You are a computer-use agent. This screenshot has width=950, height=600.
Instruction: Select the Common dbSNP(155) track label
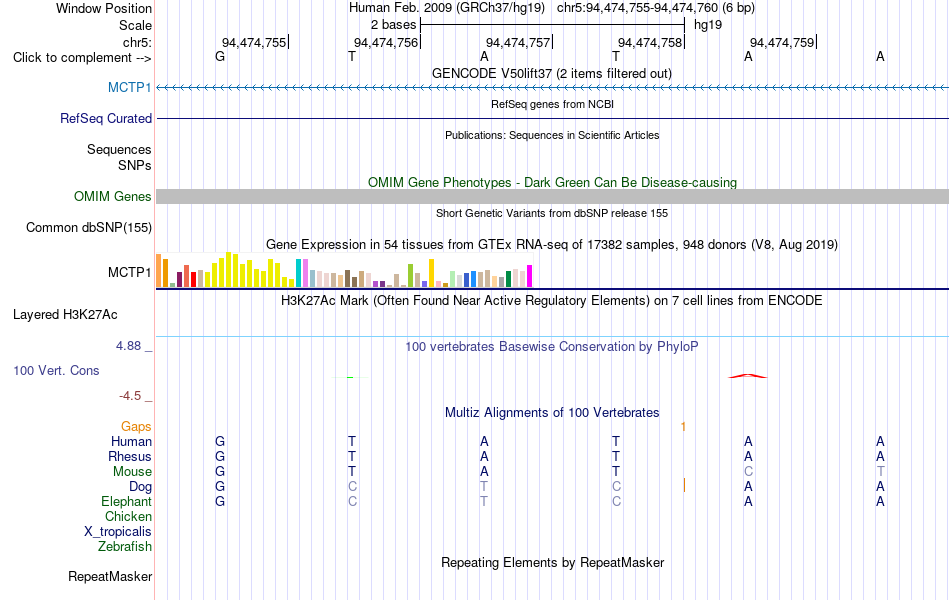(x=89, y=227)
